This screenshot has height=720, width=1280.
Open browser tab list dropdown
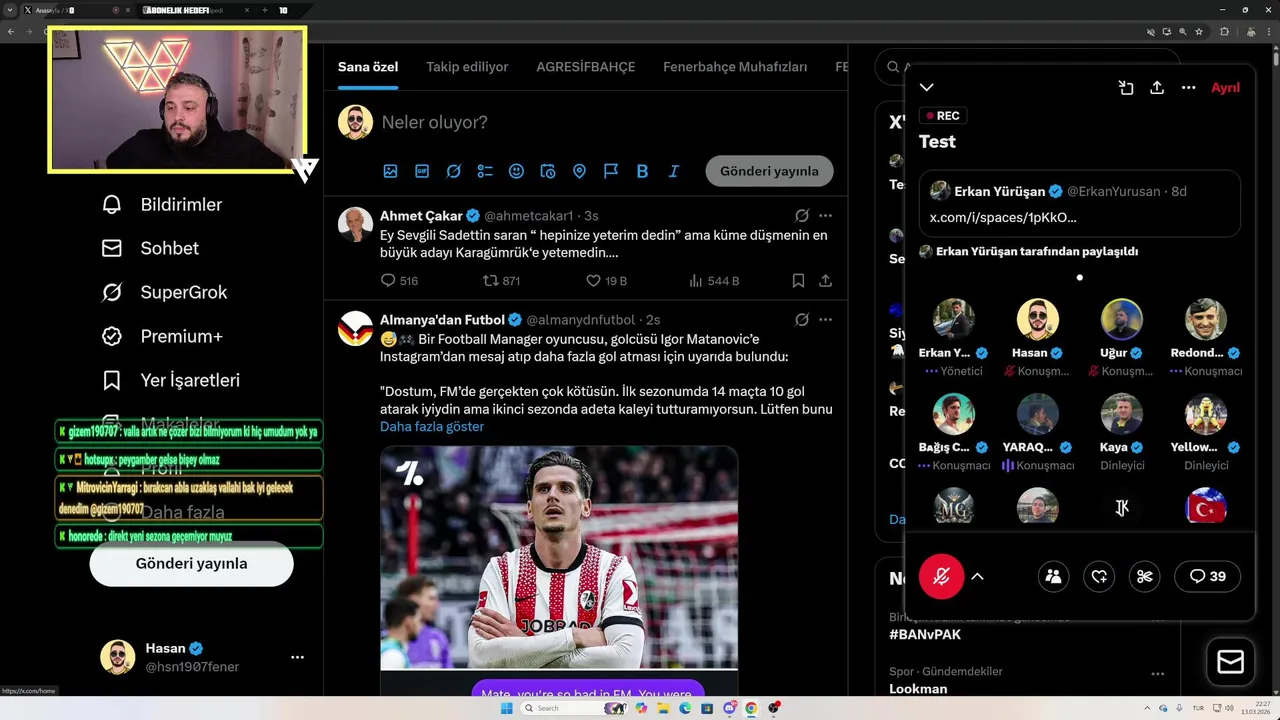tap(10, 10)
